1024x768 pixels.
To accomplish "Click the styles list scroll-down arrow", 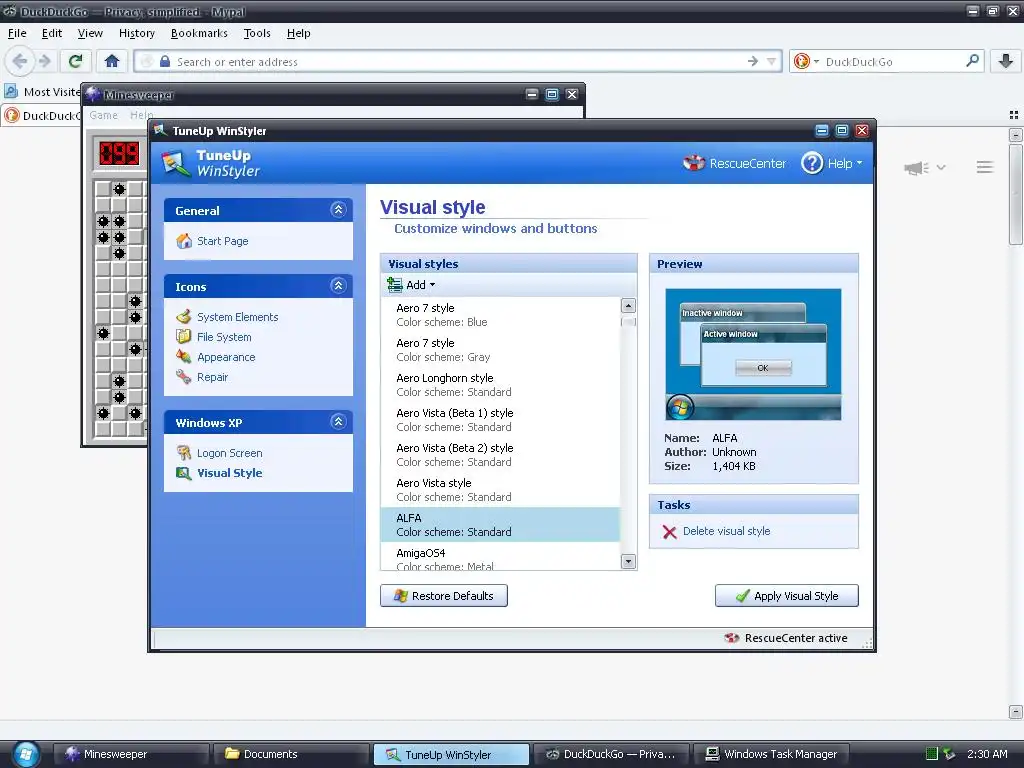I will [628, 561].
